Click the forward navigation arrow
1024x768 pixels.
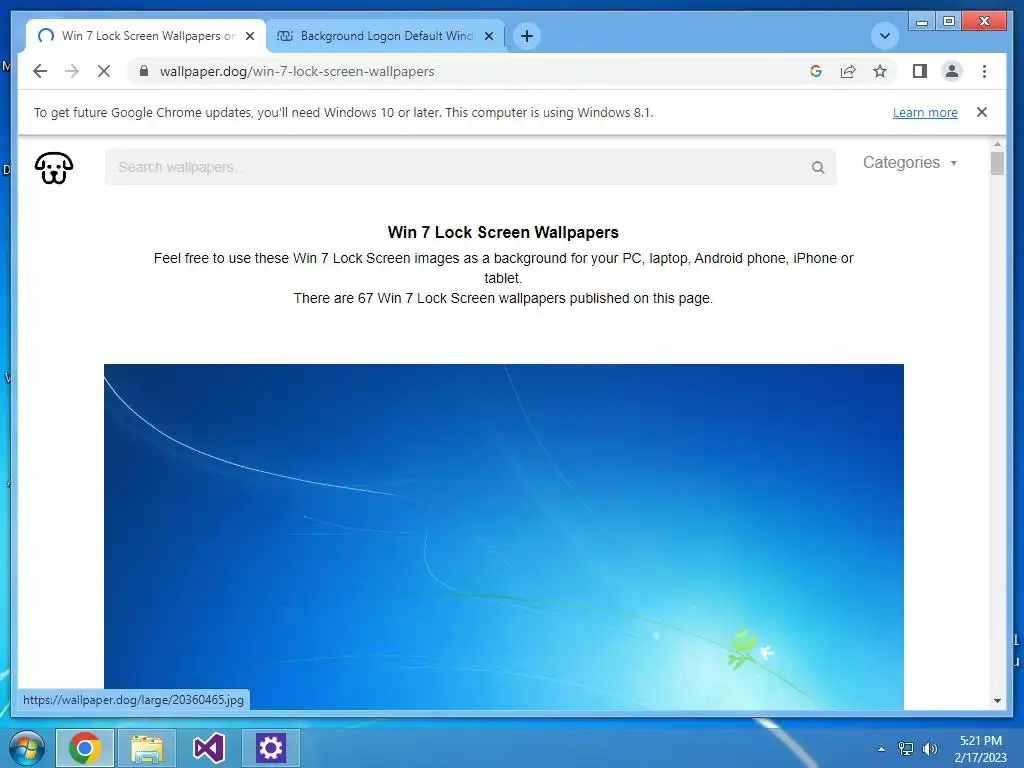click(x=72, y=71)
